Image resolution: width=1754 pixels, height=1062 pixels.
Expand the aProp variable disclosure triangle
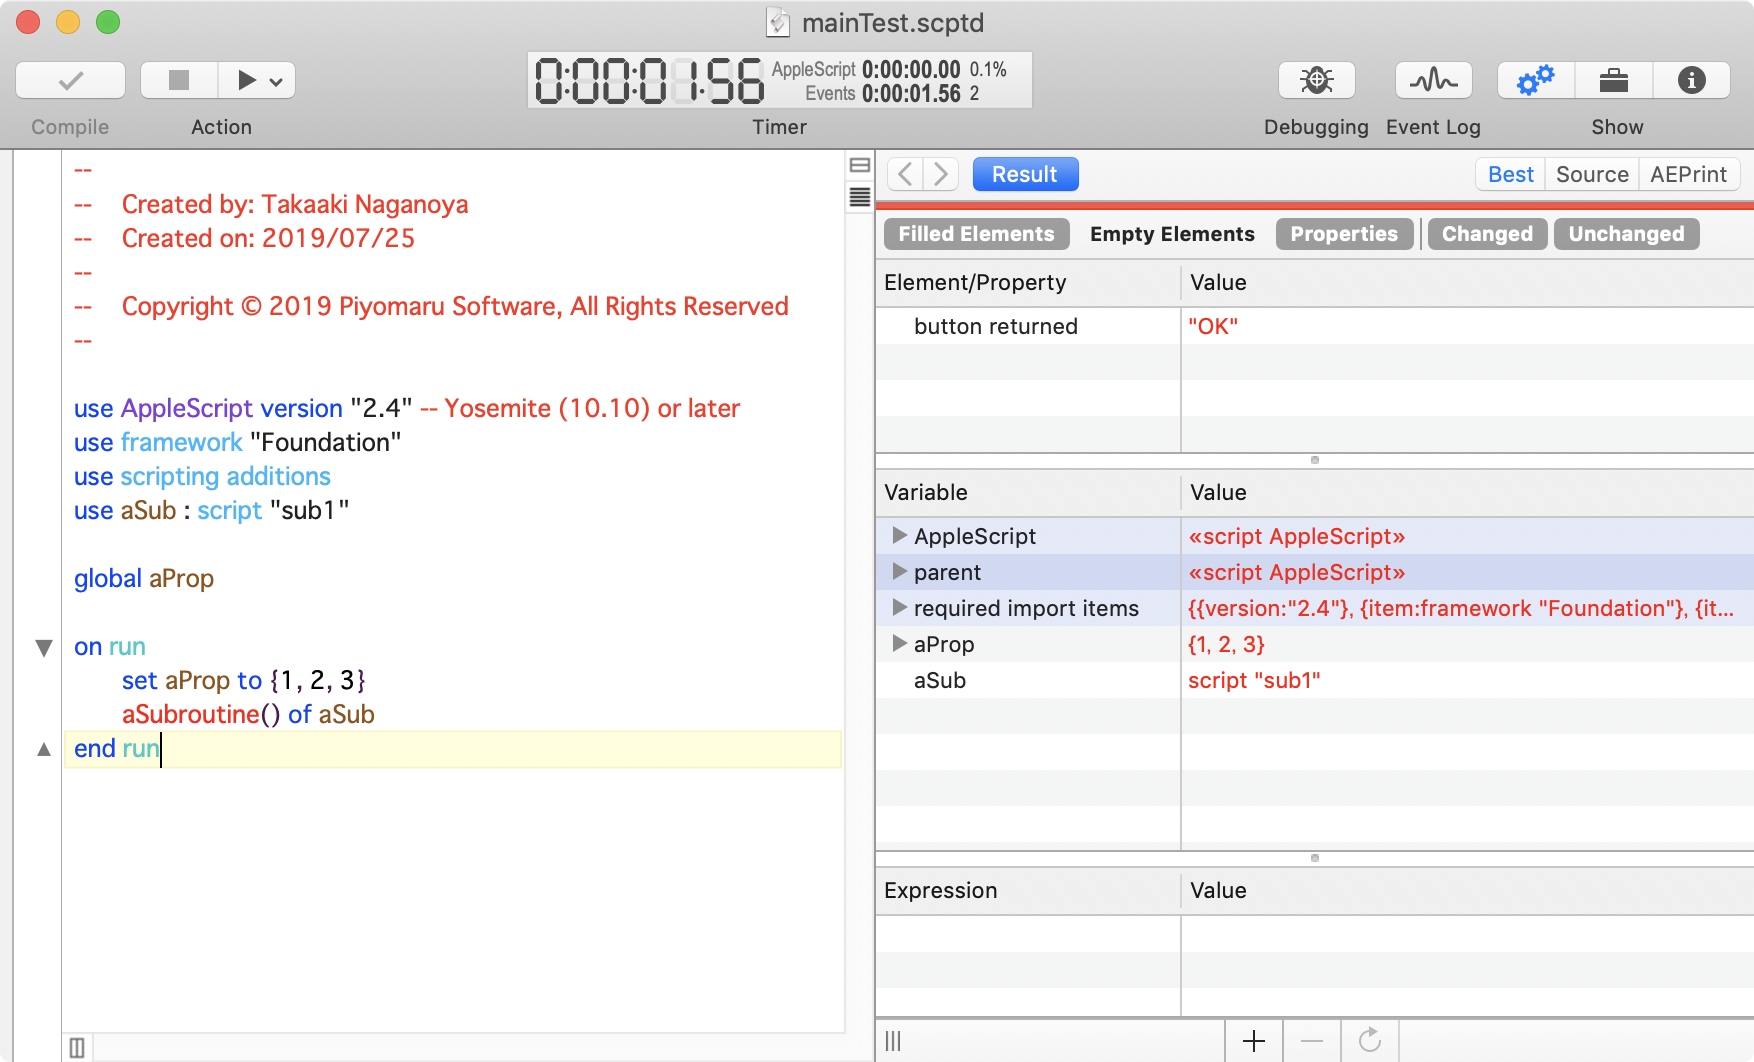898,644
